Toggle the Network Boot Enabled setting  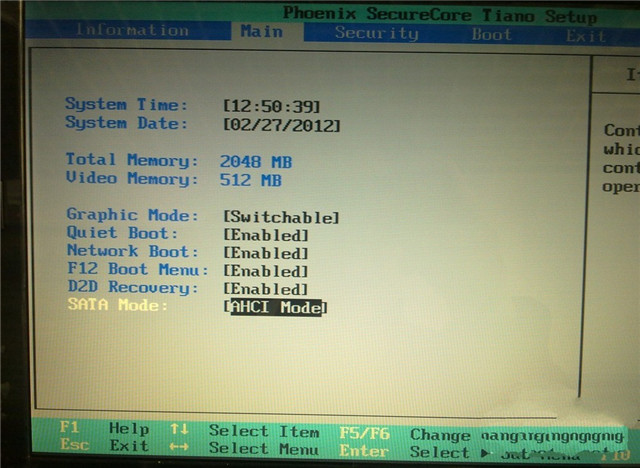(x=266, y=253)
